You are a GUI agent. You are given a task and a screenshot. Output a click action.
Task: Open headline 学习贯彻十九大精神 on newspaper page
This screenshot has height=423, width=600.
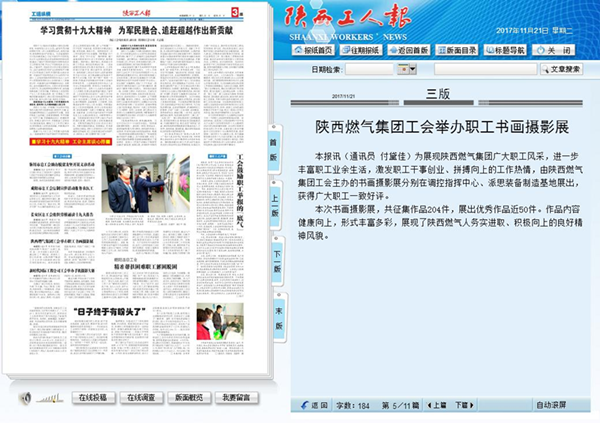[x=137, y=30]
